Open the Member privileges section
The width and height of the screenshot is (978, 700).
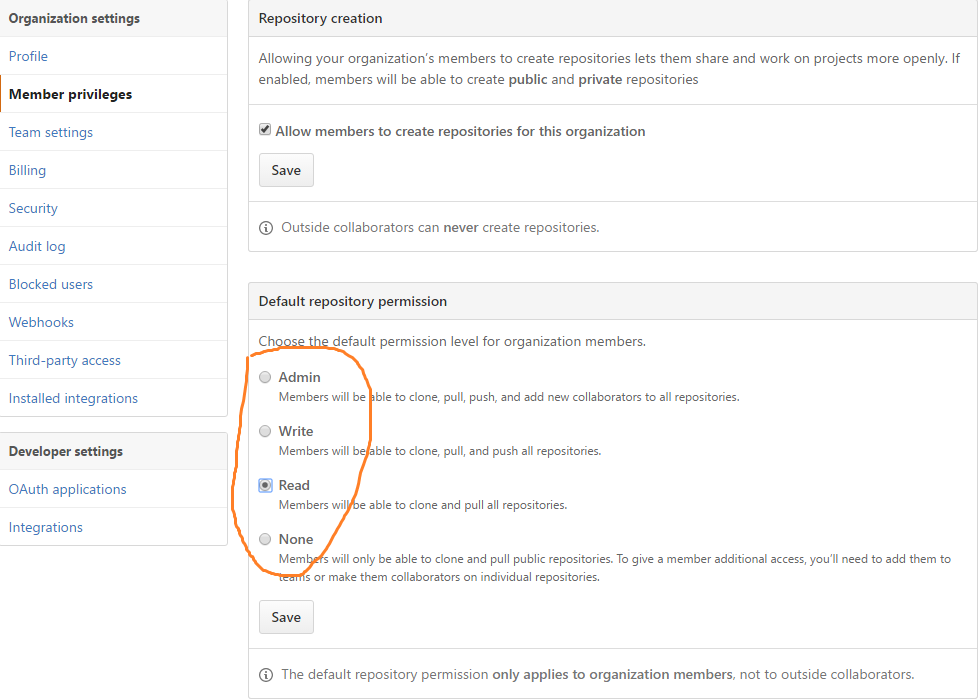[70, 94]
